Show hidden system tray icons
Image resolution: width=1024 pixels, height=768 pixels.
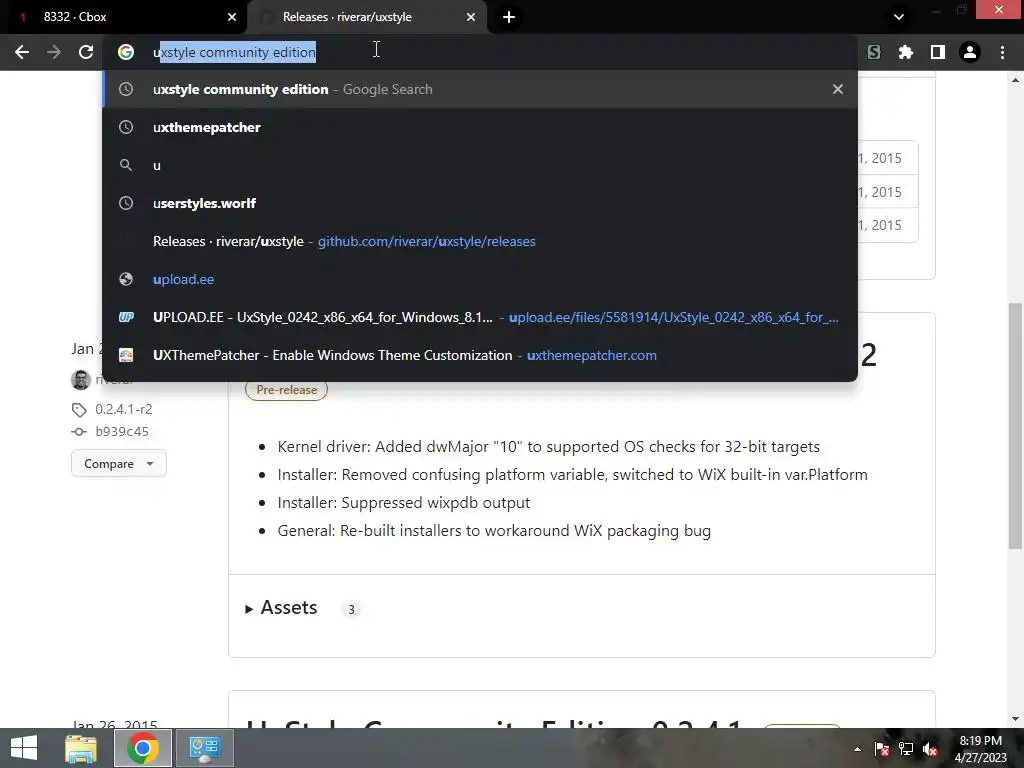(857, 750)
